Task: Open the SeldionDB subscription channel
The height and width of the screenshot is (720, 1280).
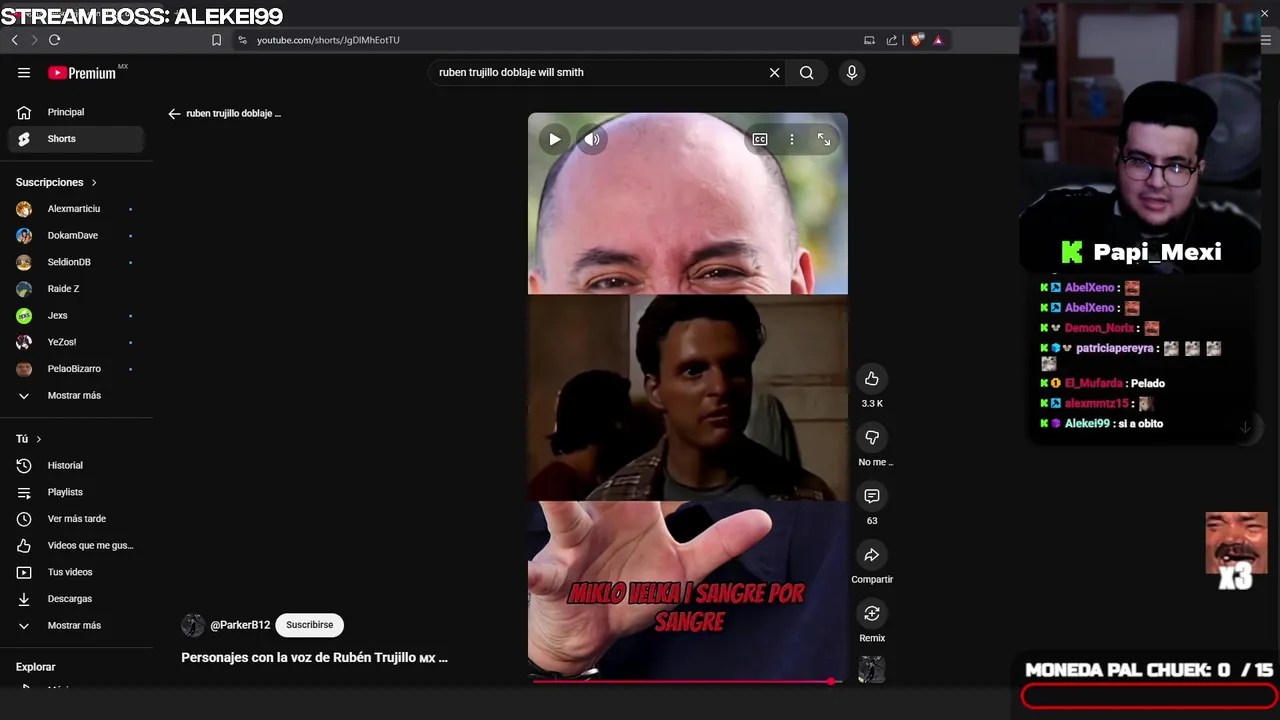Action: pyautogui.click(x=76, y=262)
